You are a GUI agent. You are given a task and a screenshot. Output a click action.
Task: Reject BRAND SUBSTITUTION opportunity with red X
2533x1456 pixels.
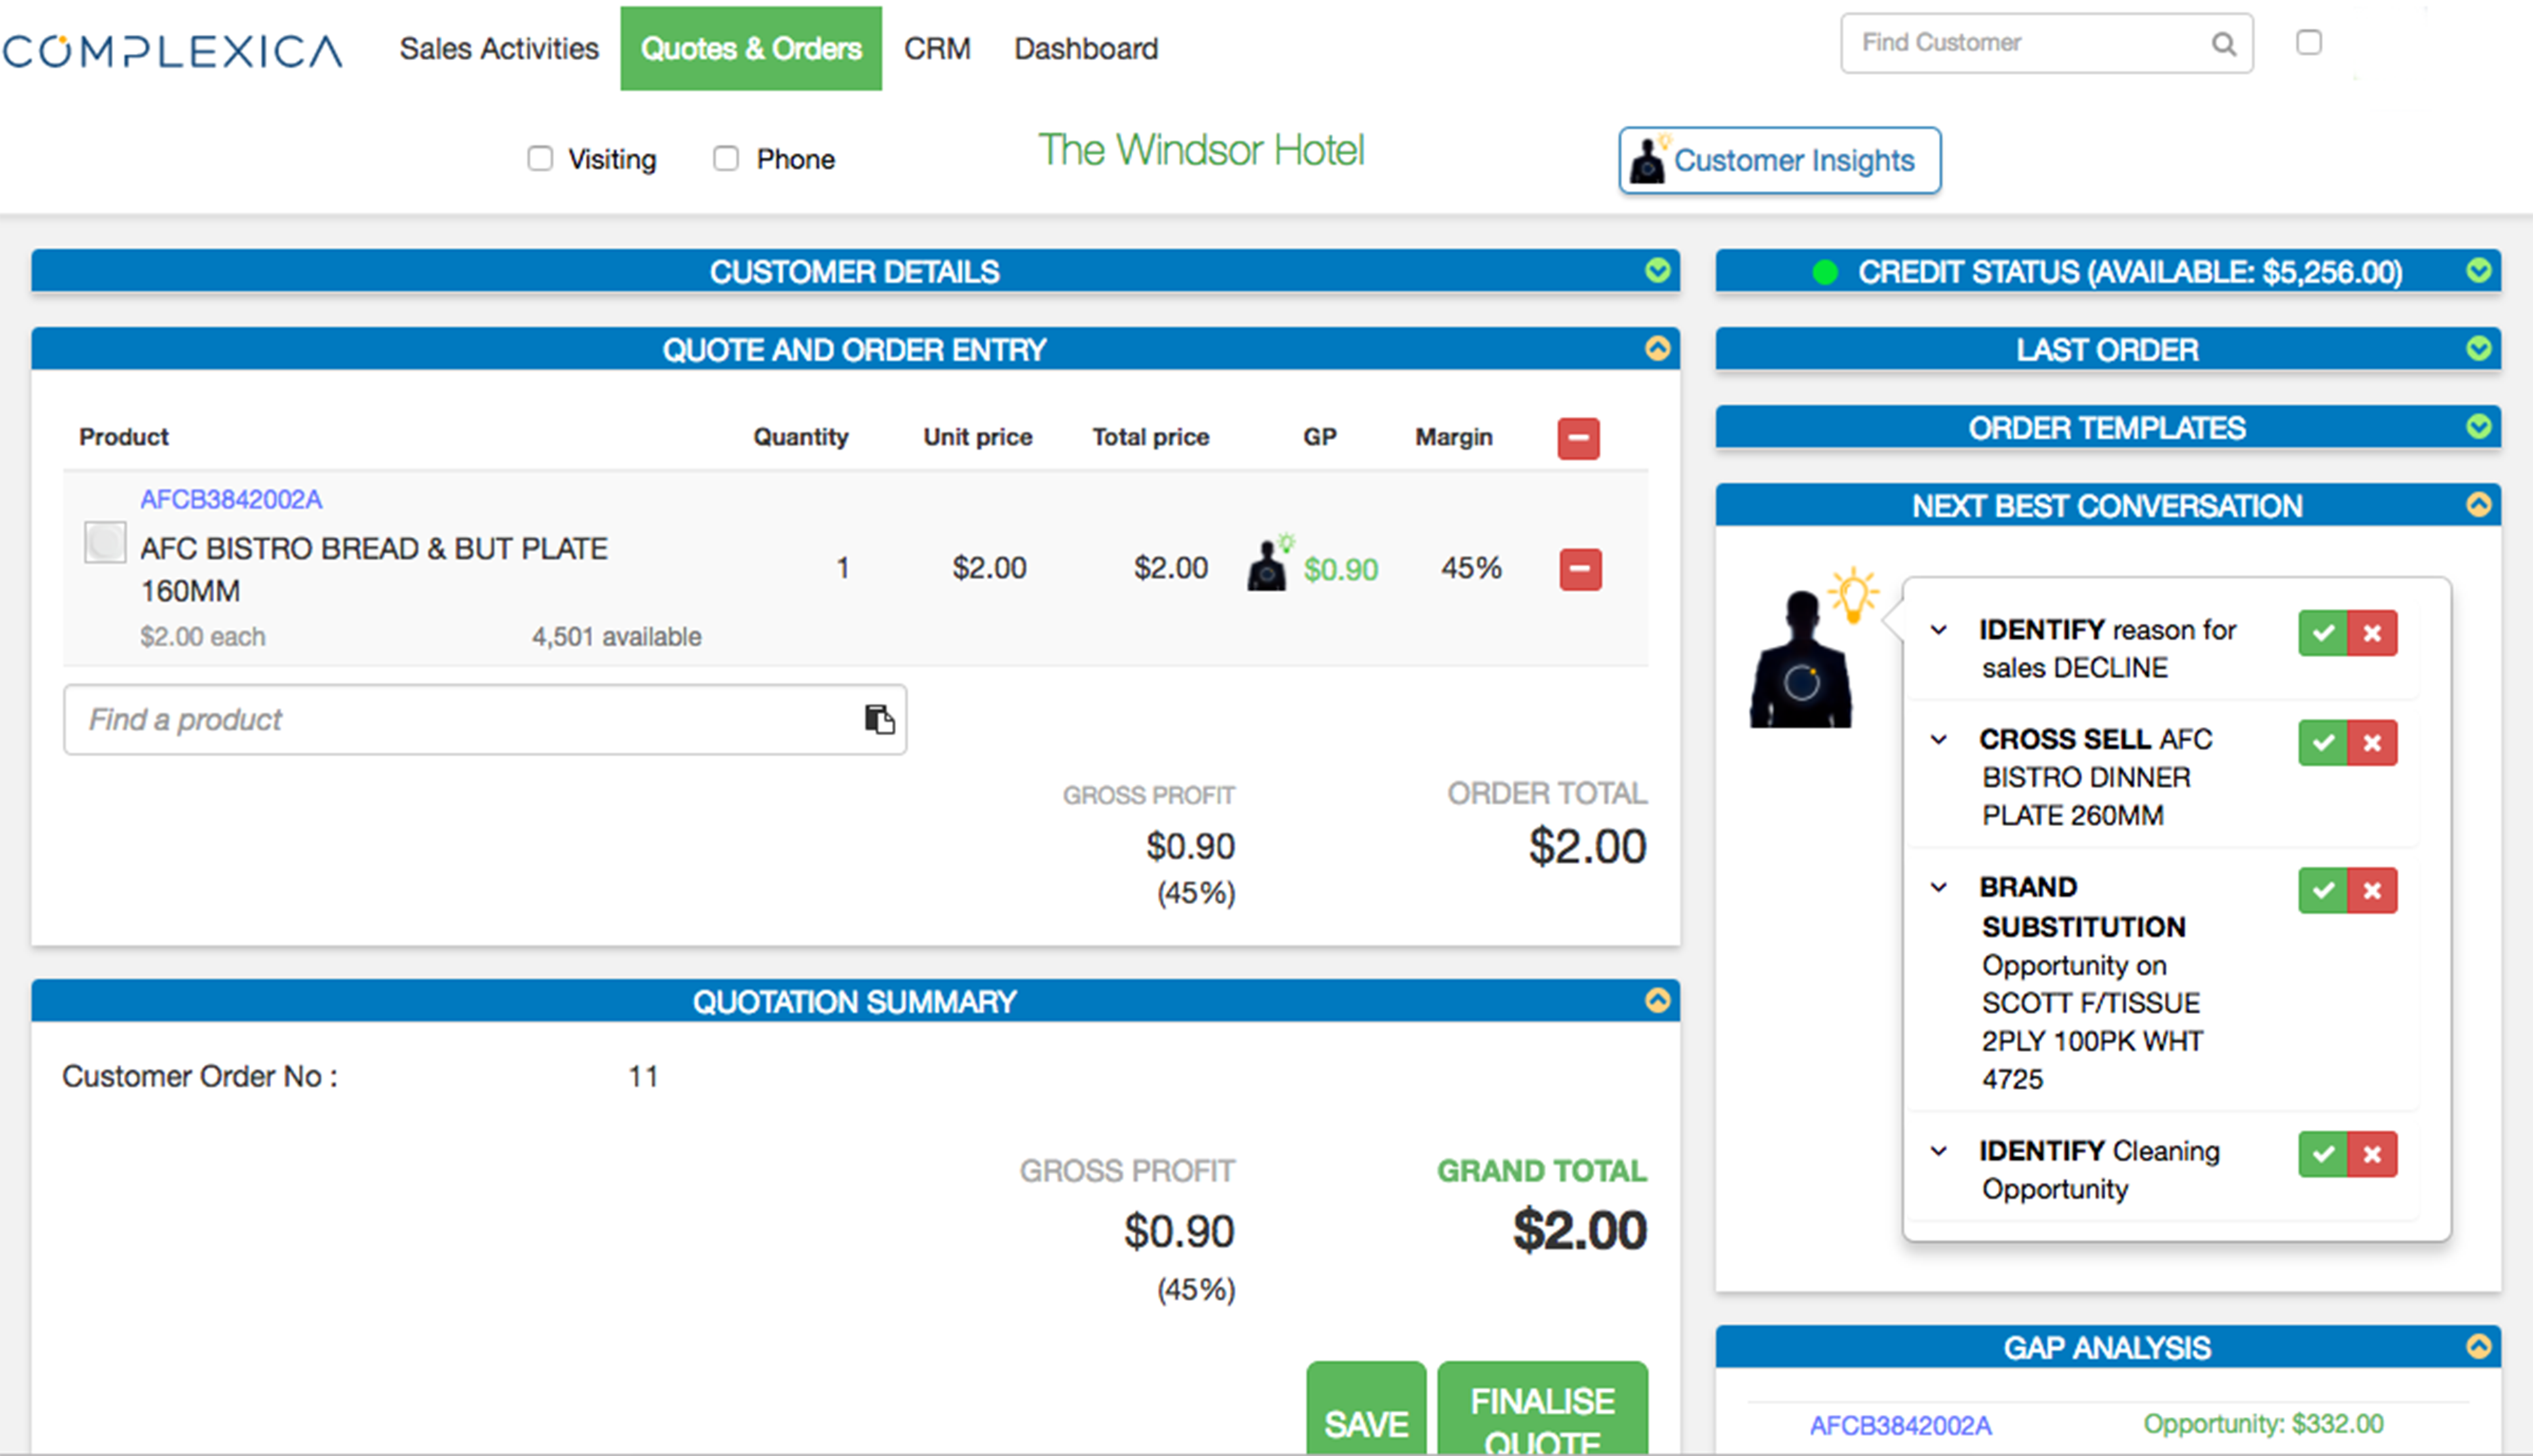pyautogui.click(x=2372, y=891)
